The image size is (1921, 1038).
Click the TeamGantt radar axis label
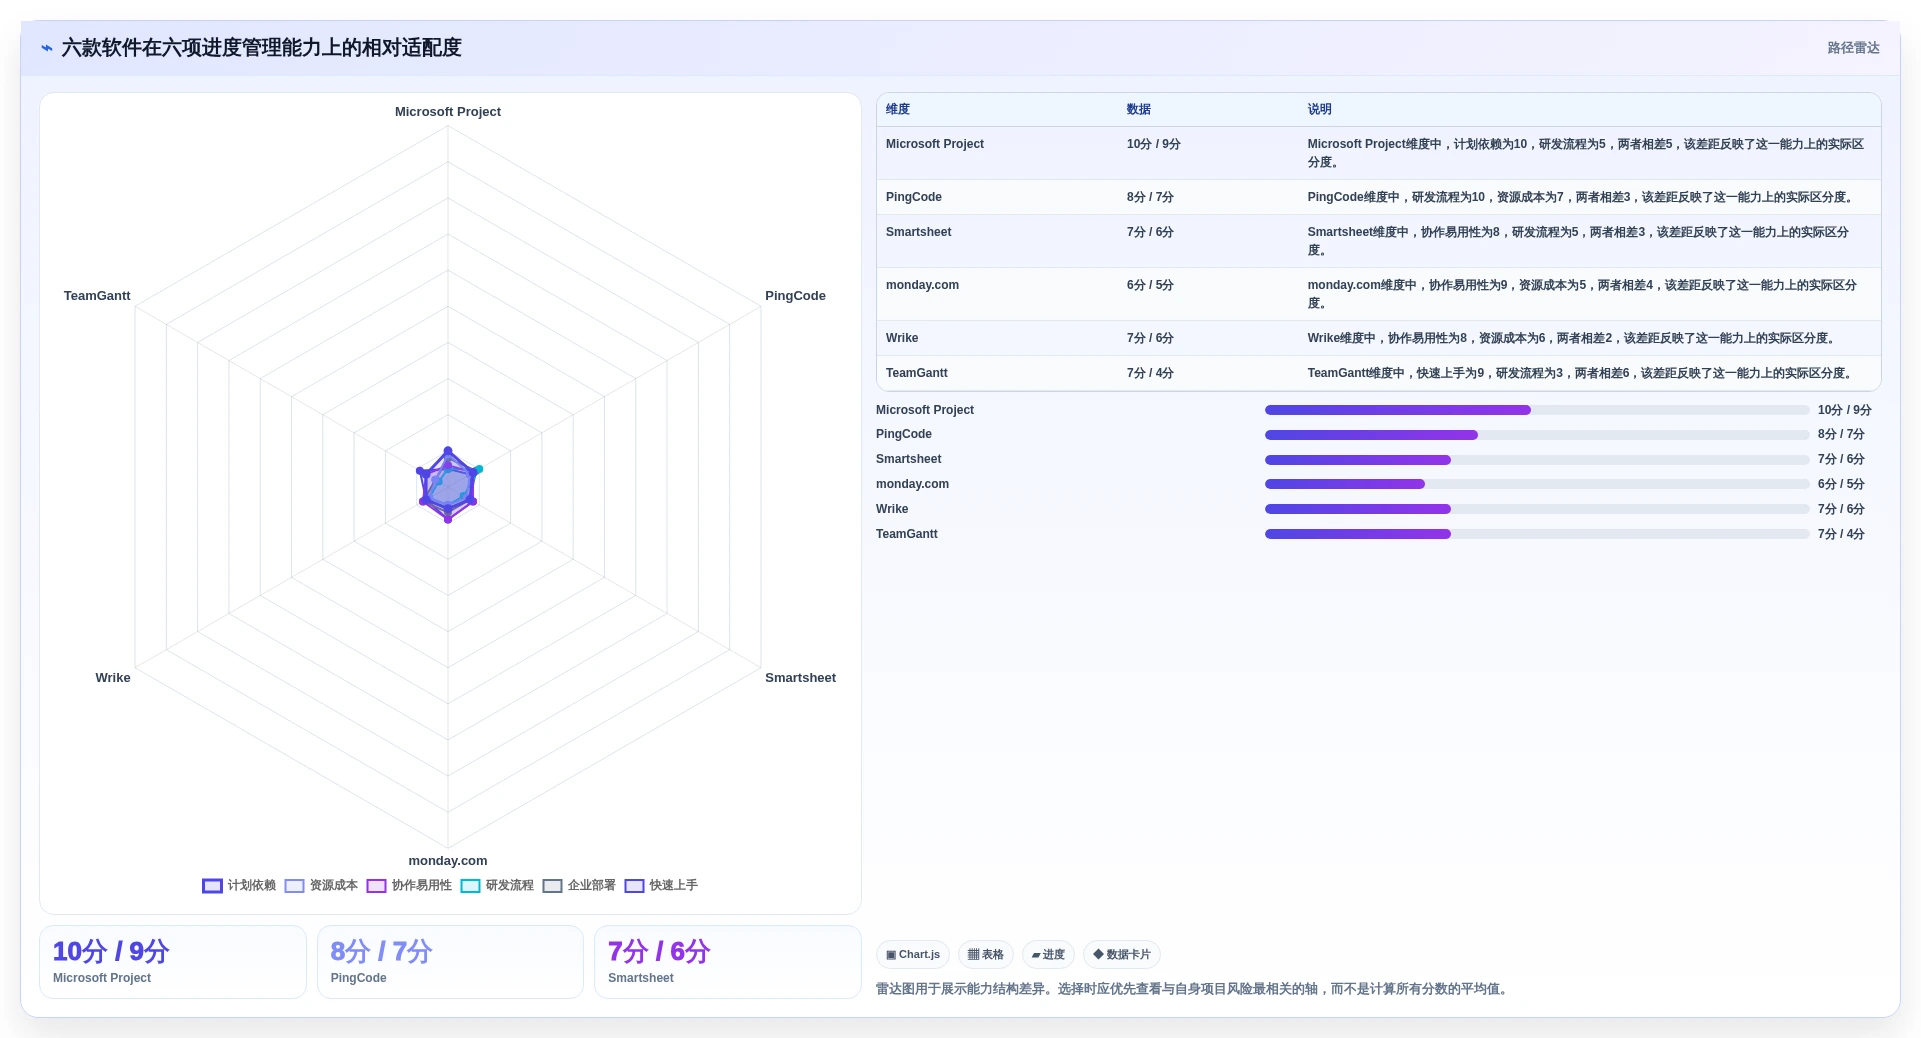click(x=97, y=296)
